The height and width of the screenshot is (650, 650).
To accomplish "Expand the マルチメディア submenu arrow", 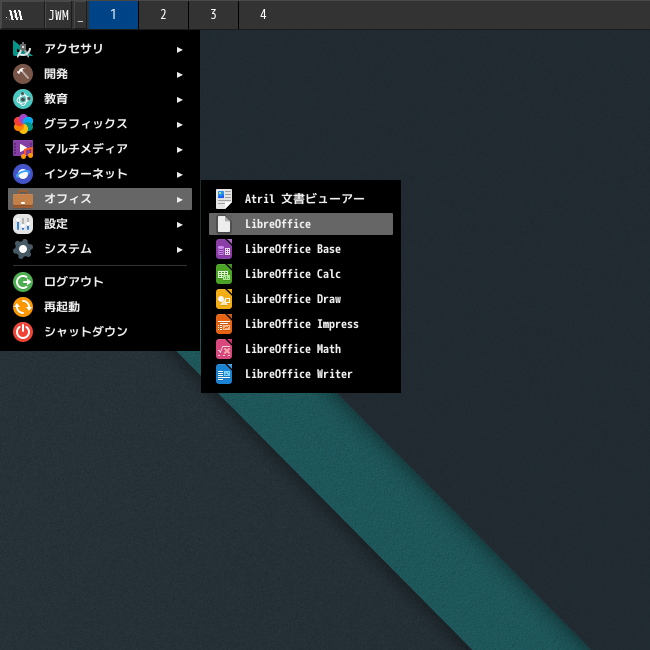I will (x=180, y=149).
